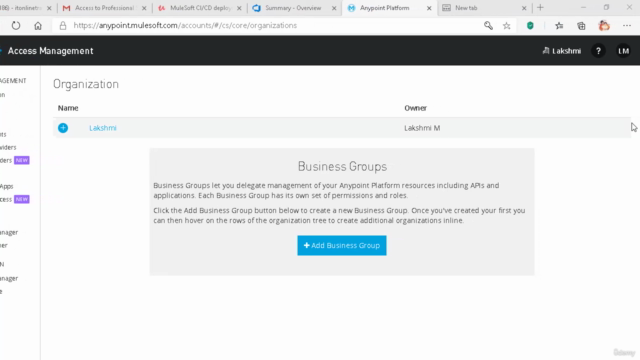The height and width of the screenshot is (360, 640).
Task: Open the sidebar item with second NEW badge
Action: [x=14, y=199]
